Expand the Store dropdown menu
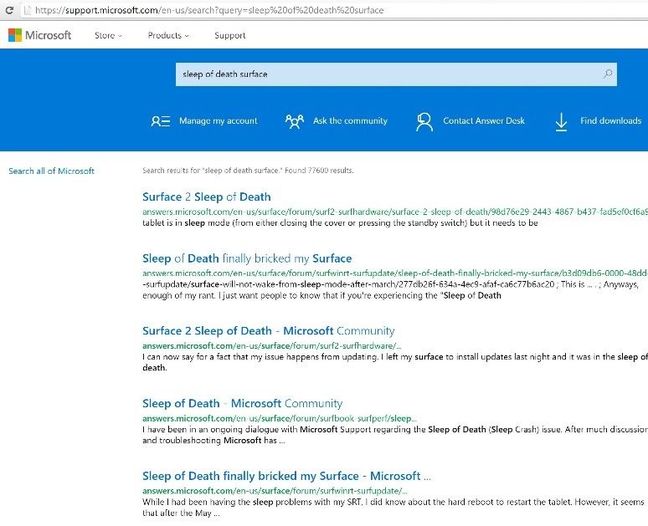The image size is (648, 526). tap(108, 36)
